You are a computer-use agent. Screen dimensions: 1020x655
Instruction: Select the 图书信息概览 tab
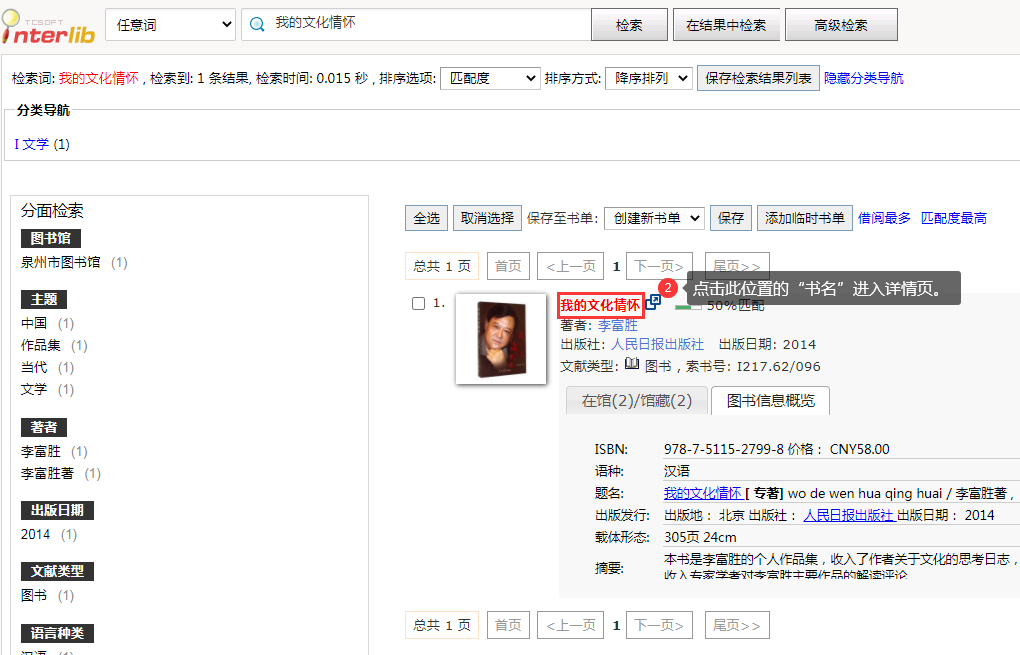point(770,401)
